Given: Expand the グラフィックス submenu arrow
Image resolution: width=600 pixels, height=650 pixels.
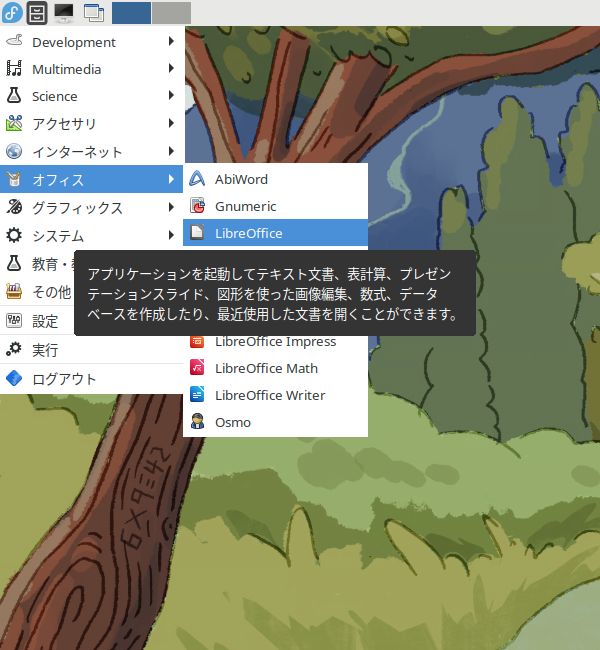Looking at the screenshot, I should pyautogui.click(x=171, y=207).
